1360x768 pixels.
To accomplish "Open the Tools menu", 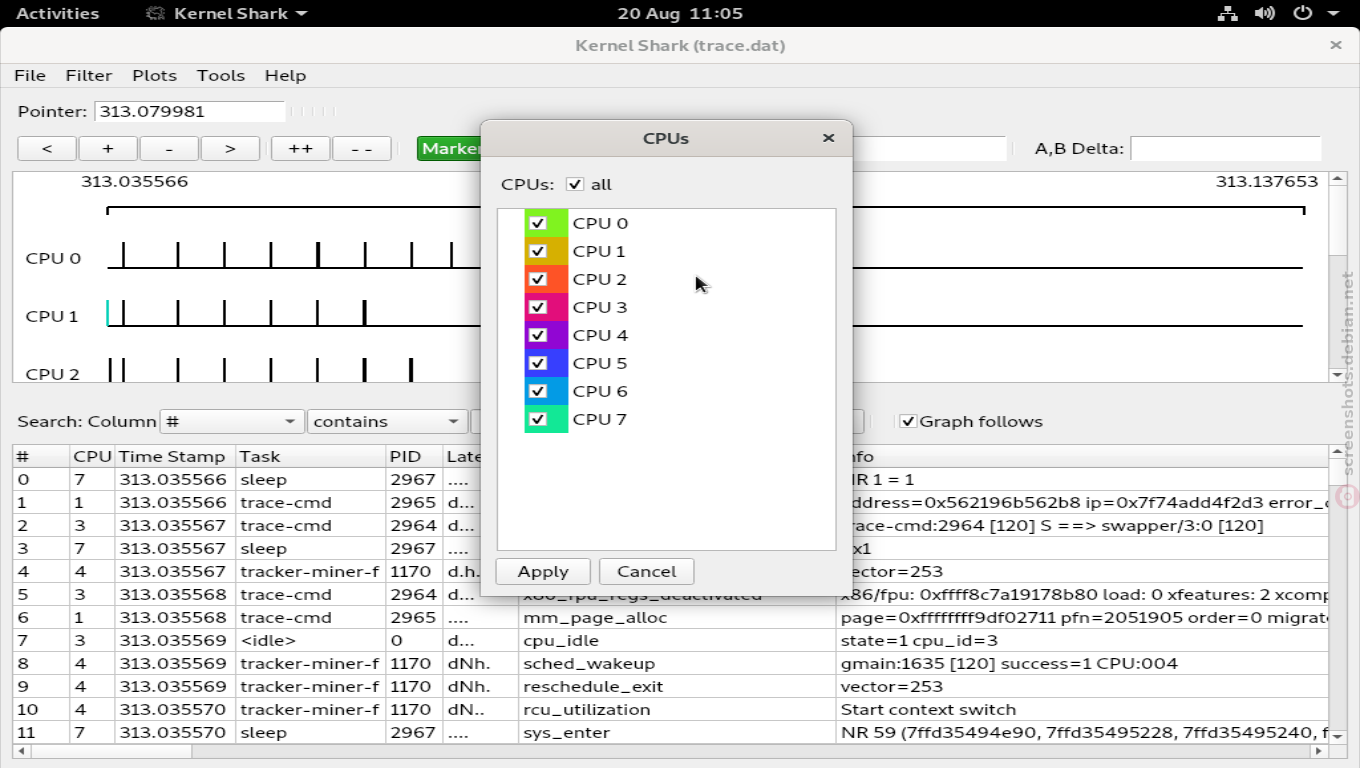I will tap(221, 75).
